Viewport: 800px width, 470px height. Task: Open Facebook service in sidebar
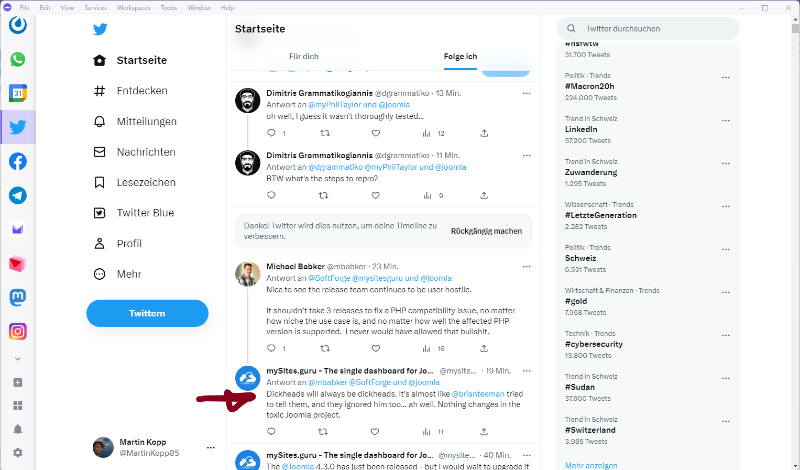point(17,161)
